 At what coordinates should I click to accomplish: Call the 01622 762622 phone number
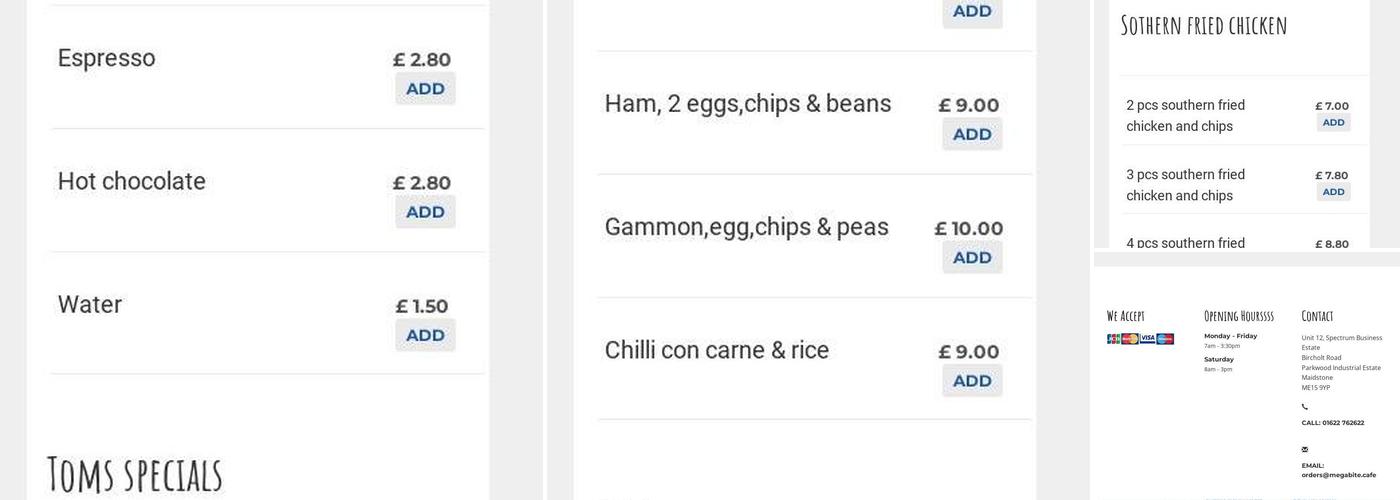coord(1333,423)
